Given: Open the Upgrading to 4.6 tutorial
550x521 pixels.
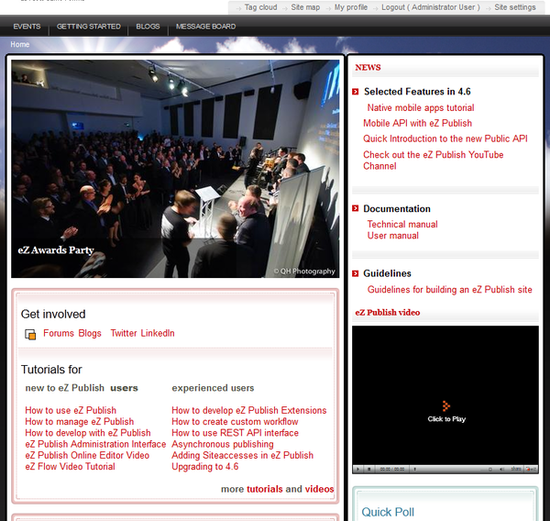Looking at the screenshot, I should tap(205, 467).
